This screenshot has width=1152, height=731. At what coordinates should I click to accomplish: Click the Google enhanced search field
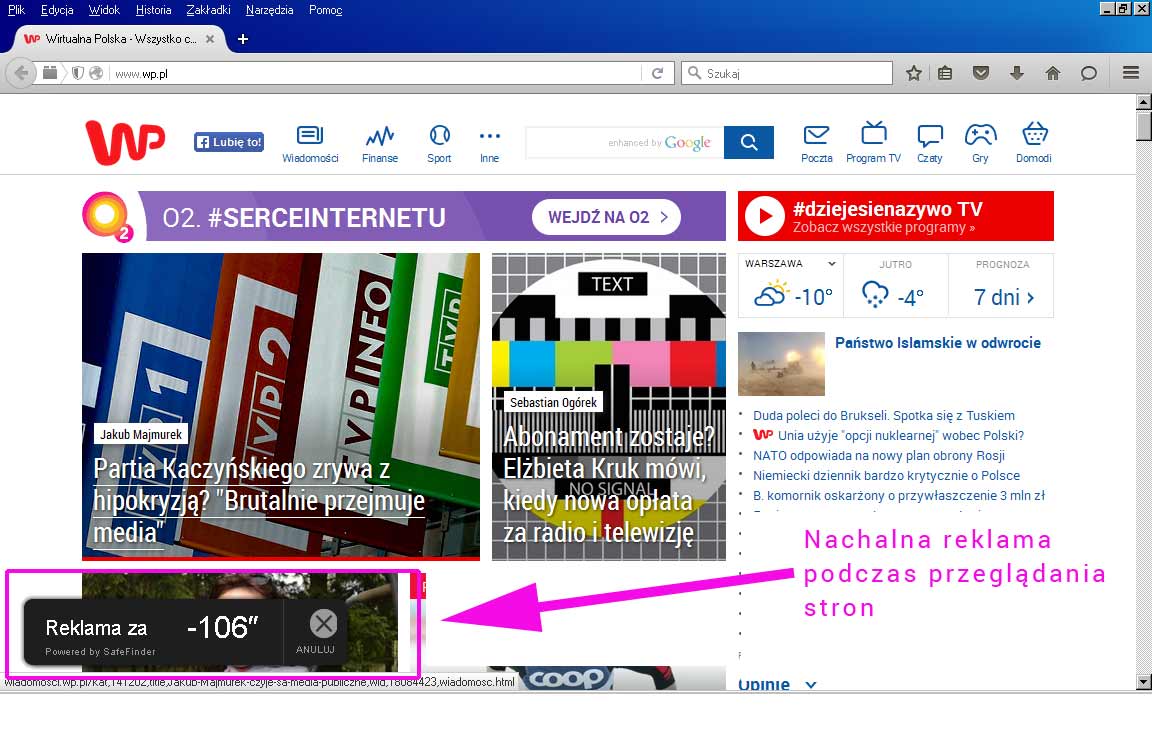(624, 143)
